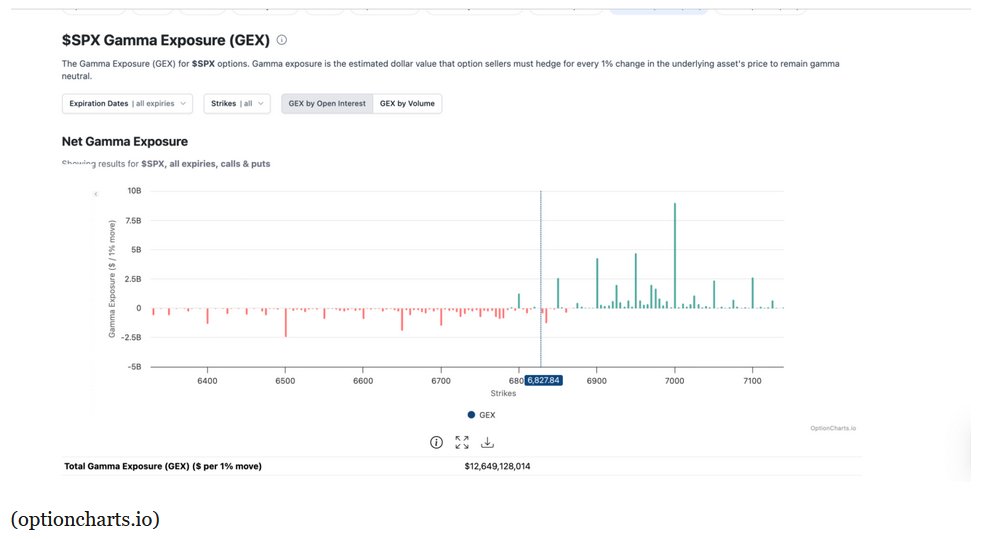Viewport: 993px width, 539px height.
Task: Click the Net Gamma Exposure heading
Action: [125, 142]
